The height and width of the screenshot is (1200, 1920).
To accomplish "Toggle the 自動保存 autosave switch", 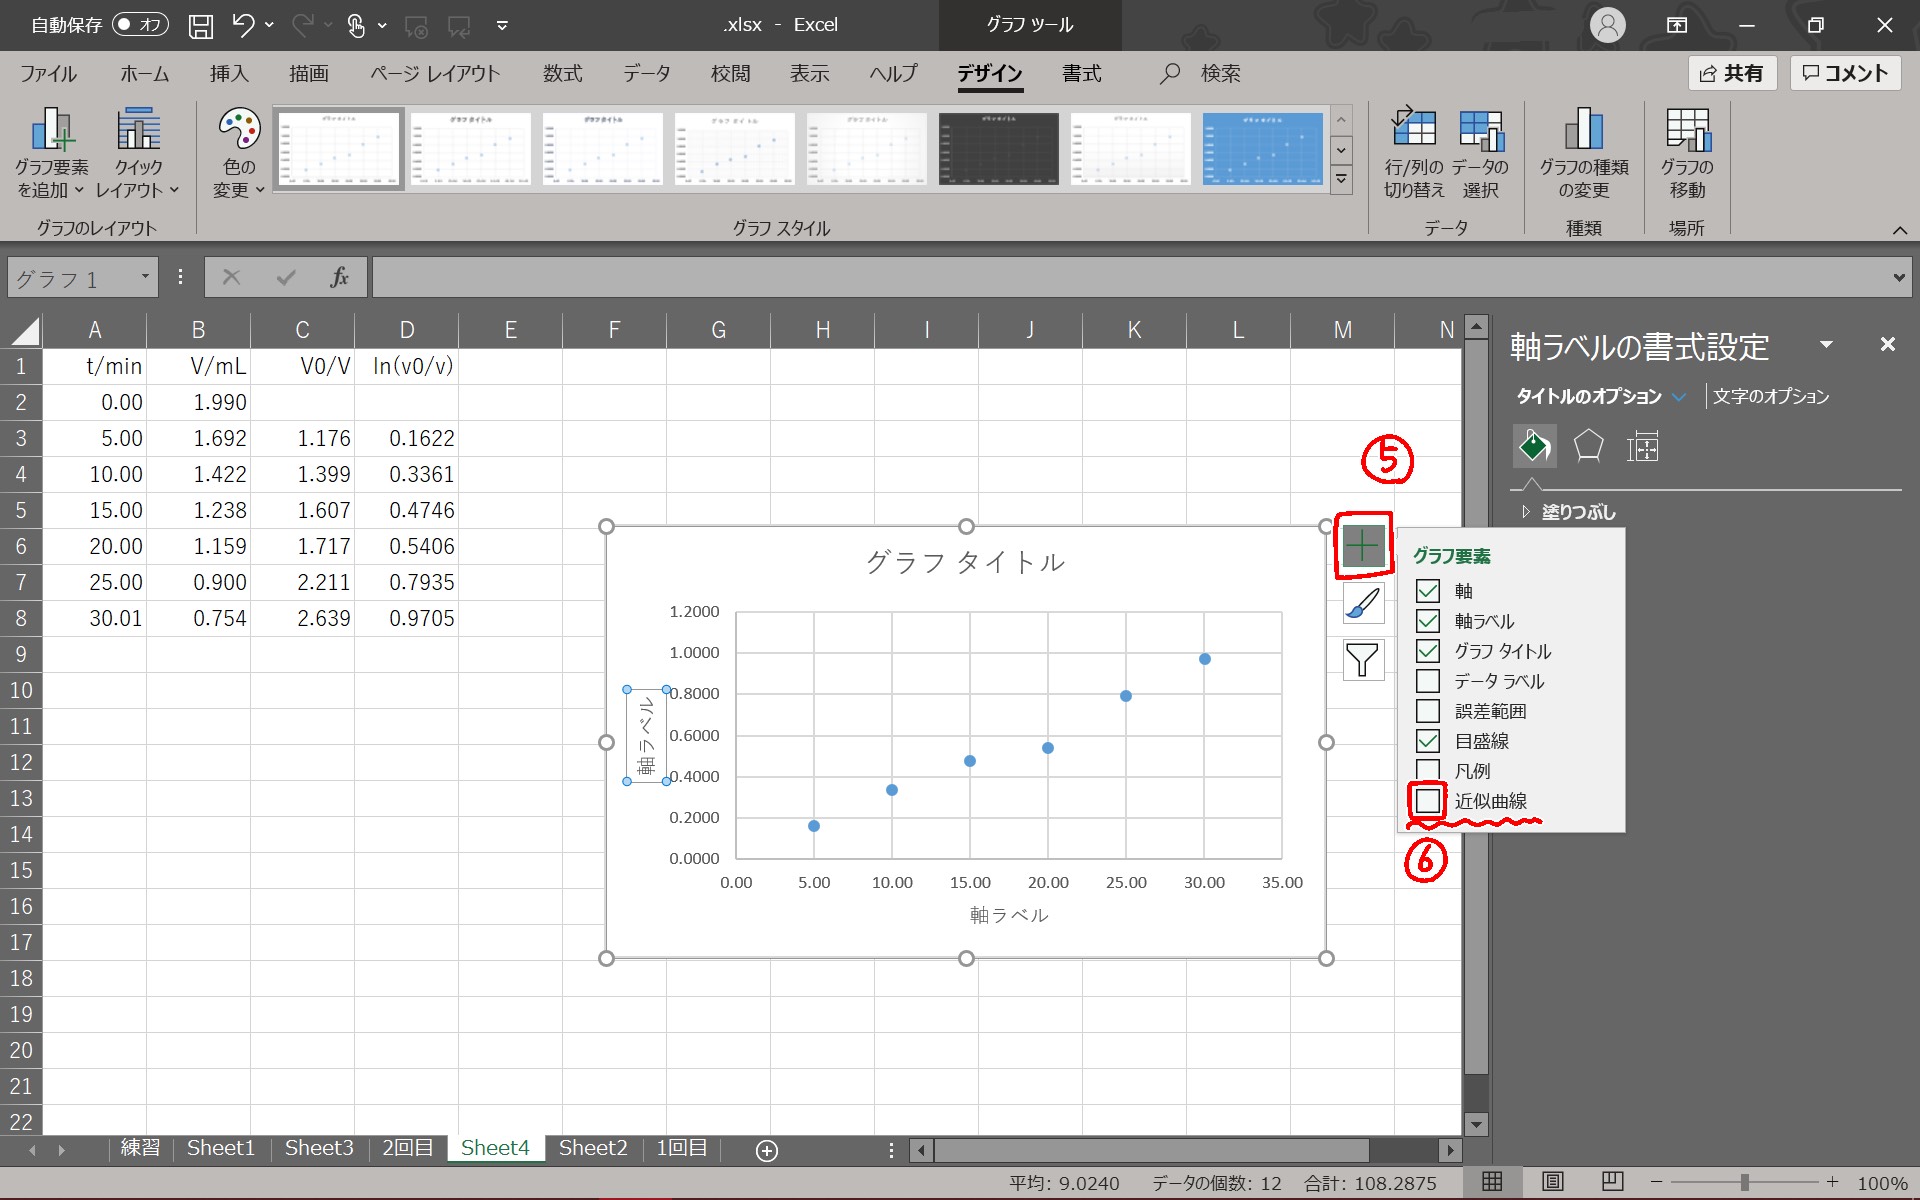I will click(x=140, y=25).
